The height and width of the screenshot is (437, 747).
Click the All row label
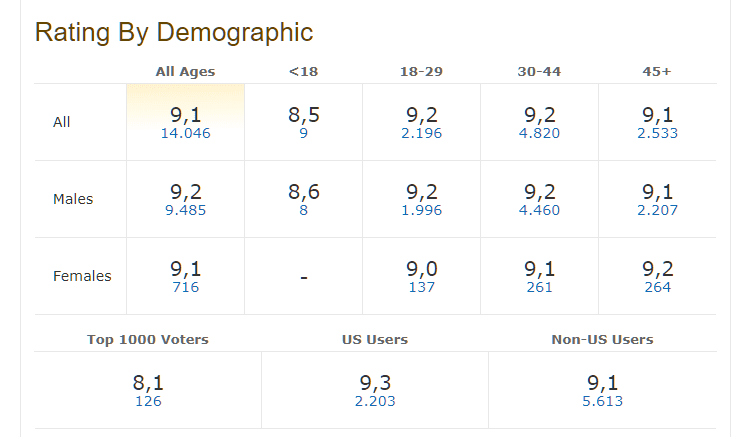point(62,122)
